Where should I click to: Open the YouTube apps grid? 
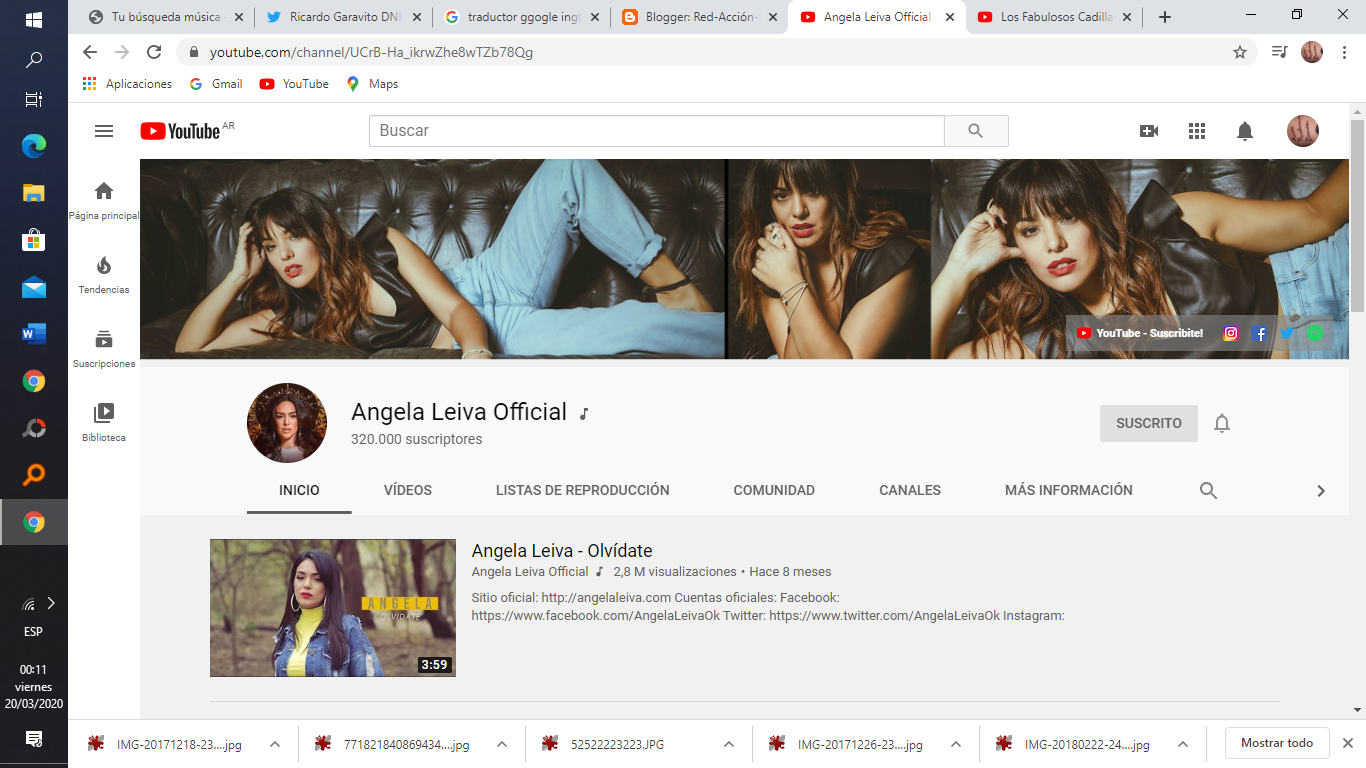pyautogui.click(x=1197, y=131)
